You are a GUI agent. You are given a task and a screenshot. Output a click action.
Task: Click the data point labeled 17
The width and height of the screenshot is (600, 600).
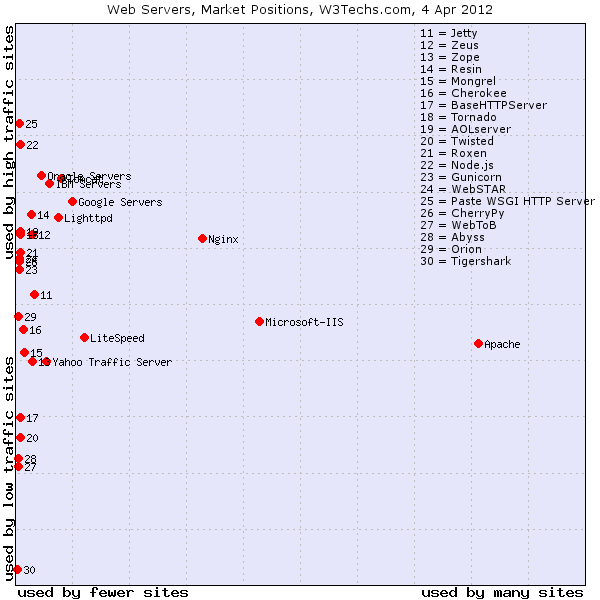(x=21, y=417)
